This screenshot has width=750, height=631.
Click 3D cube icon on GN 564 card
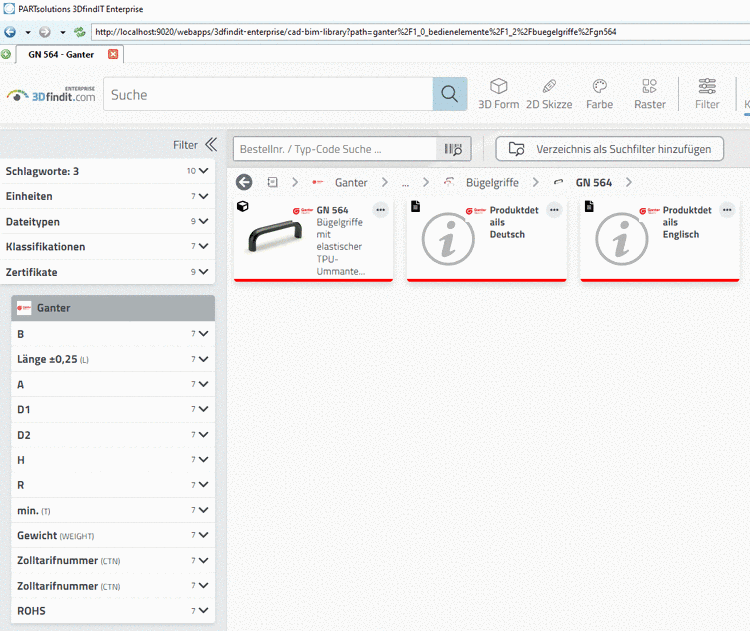(243, 206)
